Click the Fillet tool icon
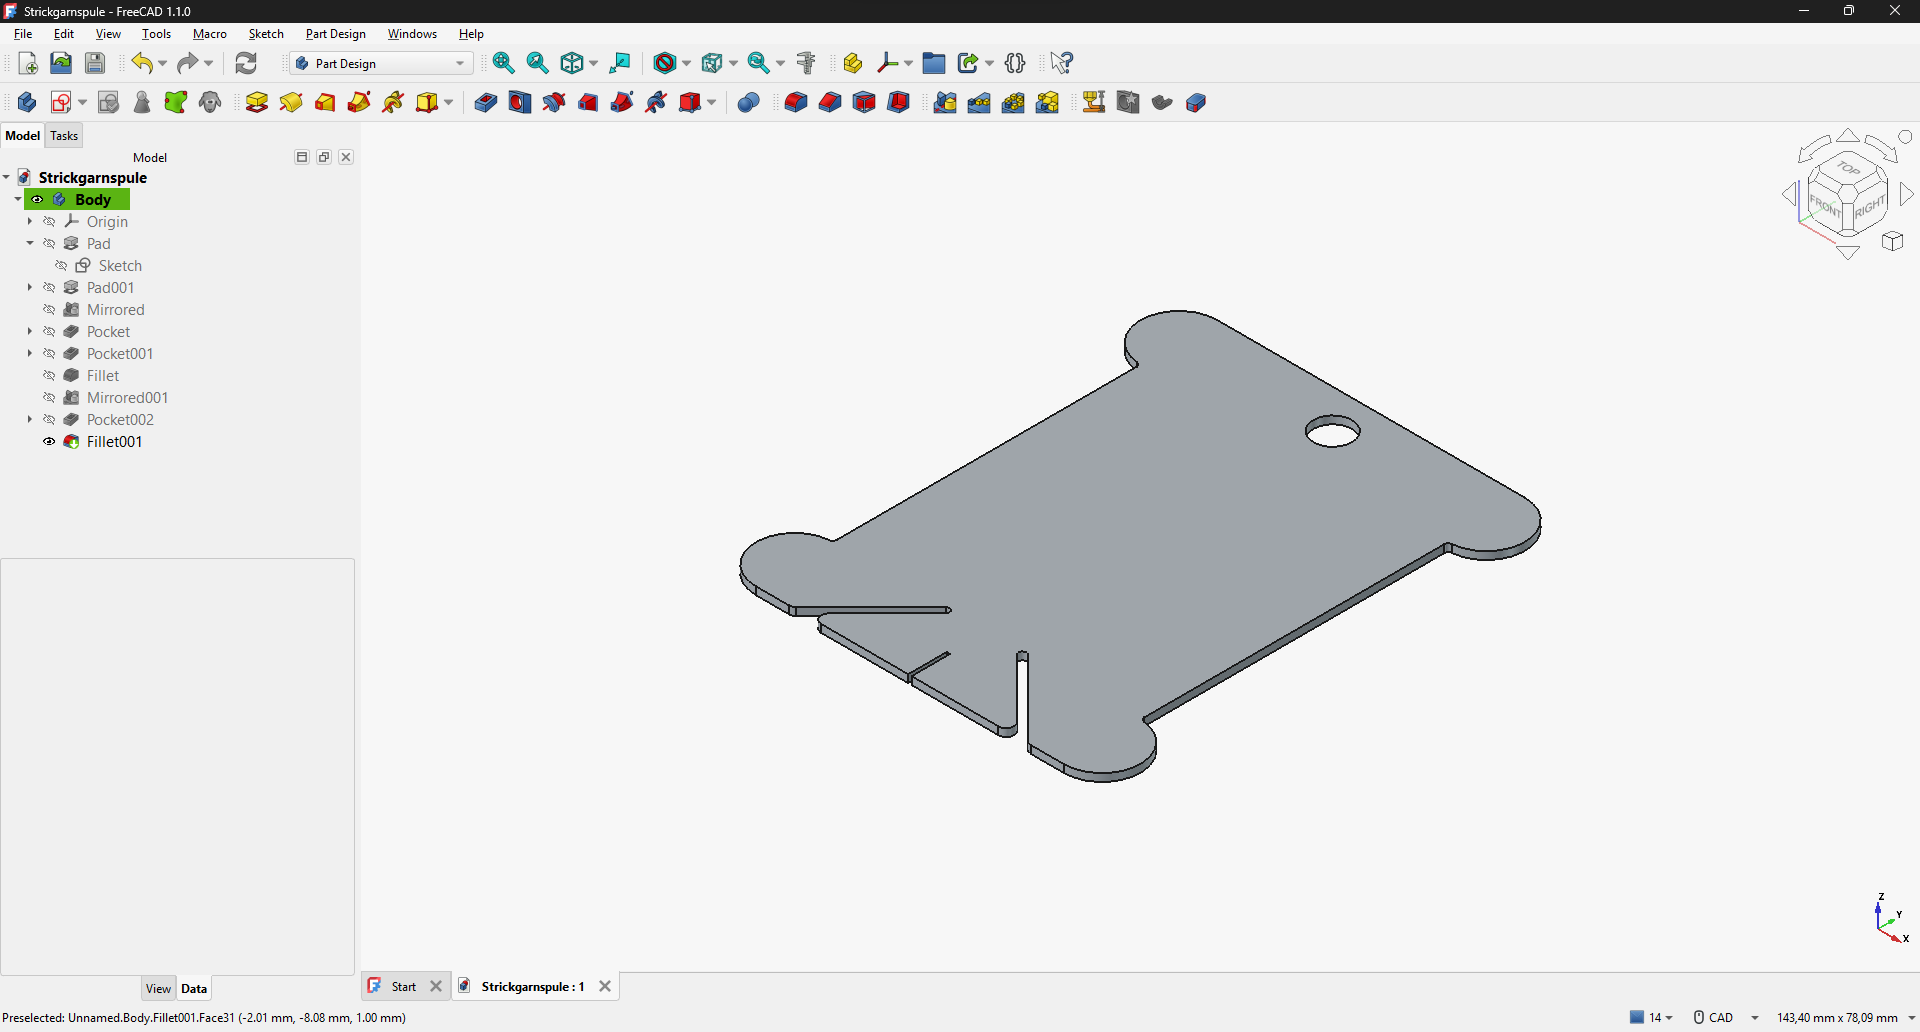The height and width of the screenshot is (1032, 1920). coord(796,102)
